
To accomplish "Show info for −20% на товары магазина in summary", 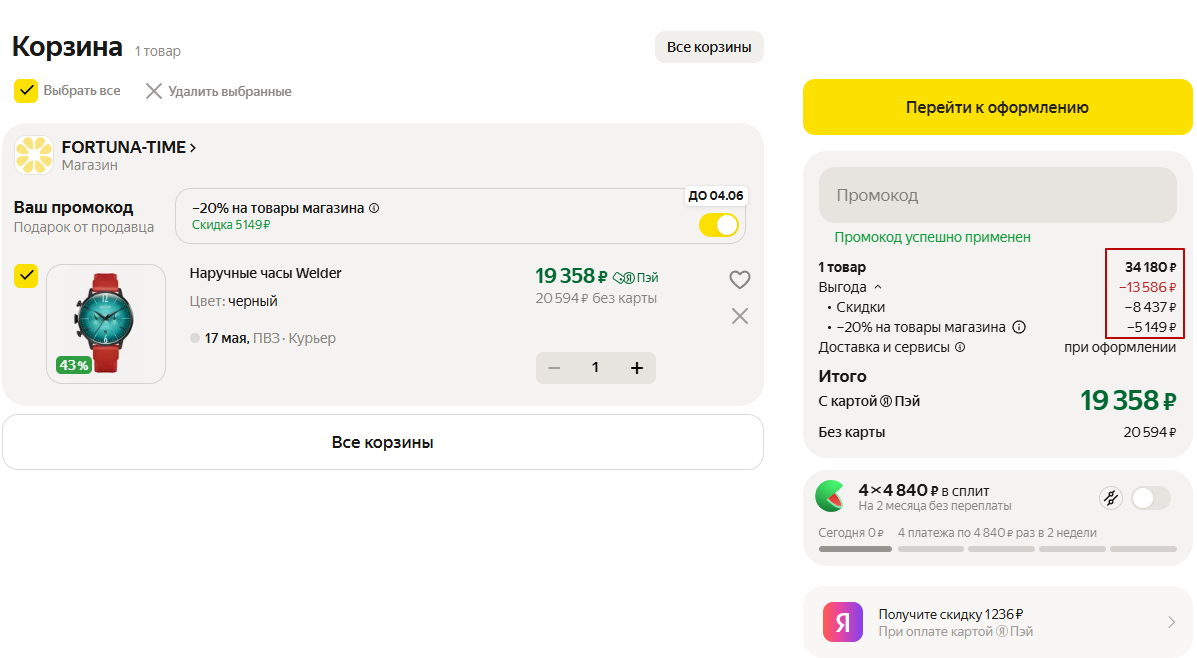I will [x=1018, y=327].
